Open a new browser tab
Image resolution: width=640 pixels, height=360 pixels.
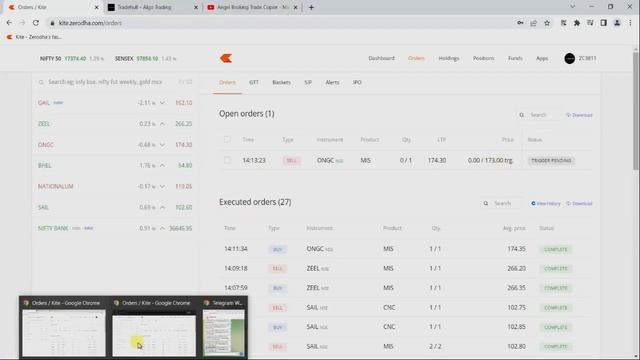click(311, 7)
